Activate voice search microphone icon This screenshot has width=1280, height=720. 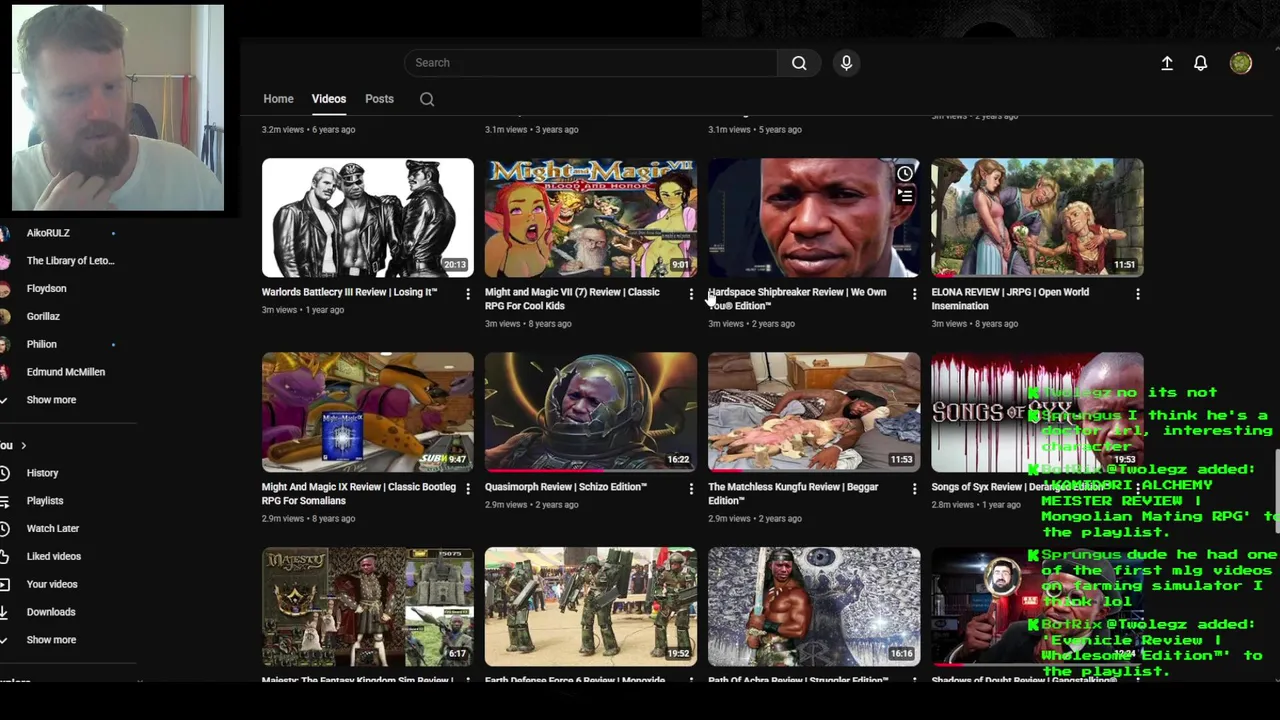[846, 63]
